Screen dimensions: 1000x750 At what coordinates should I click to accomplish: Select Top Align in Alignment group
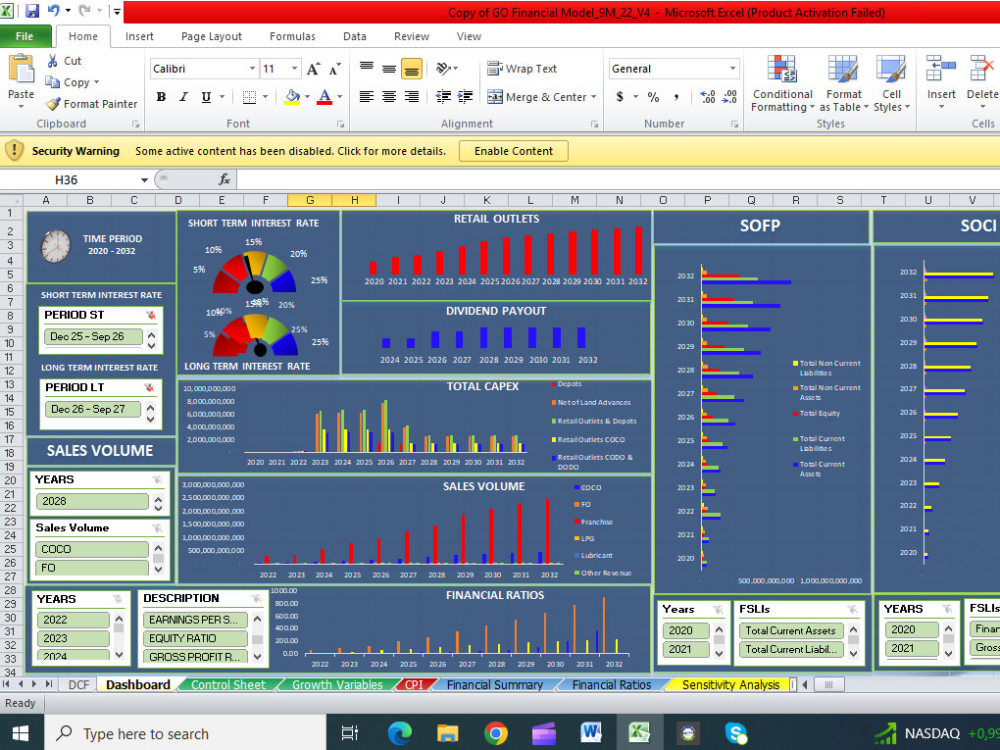tap(366, 66)
